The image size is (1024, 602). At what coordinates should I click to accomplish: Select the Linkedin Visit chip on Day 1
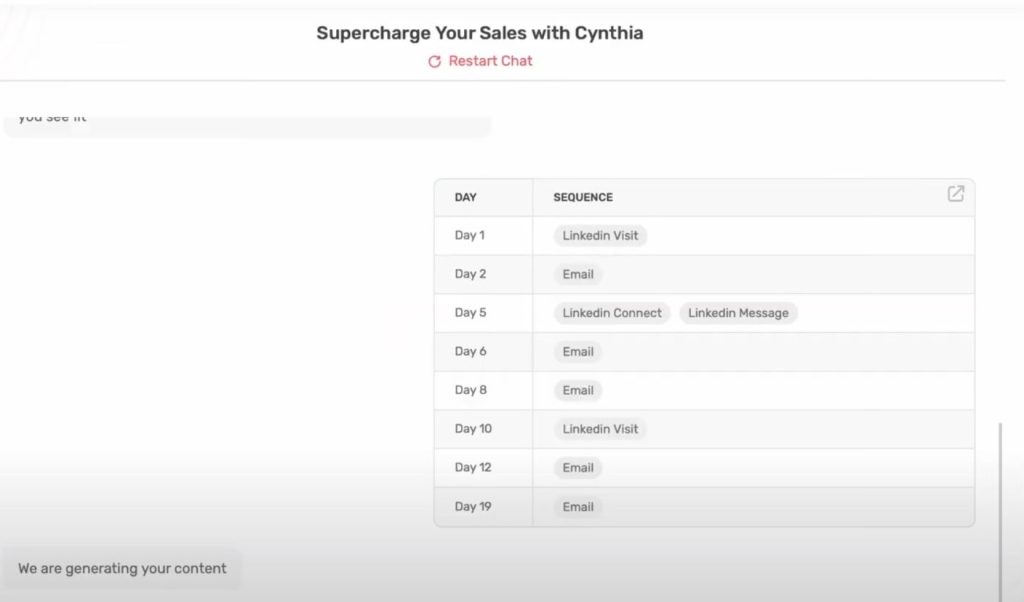pyautogui.click(x=600, y=236)
